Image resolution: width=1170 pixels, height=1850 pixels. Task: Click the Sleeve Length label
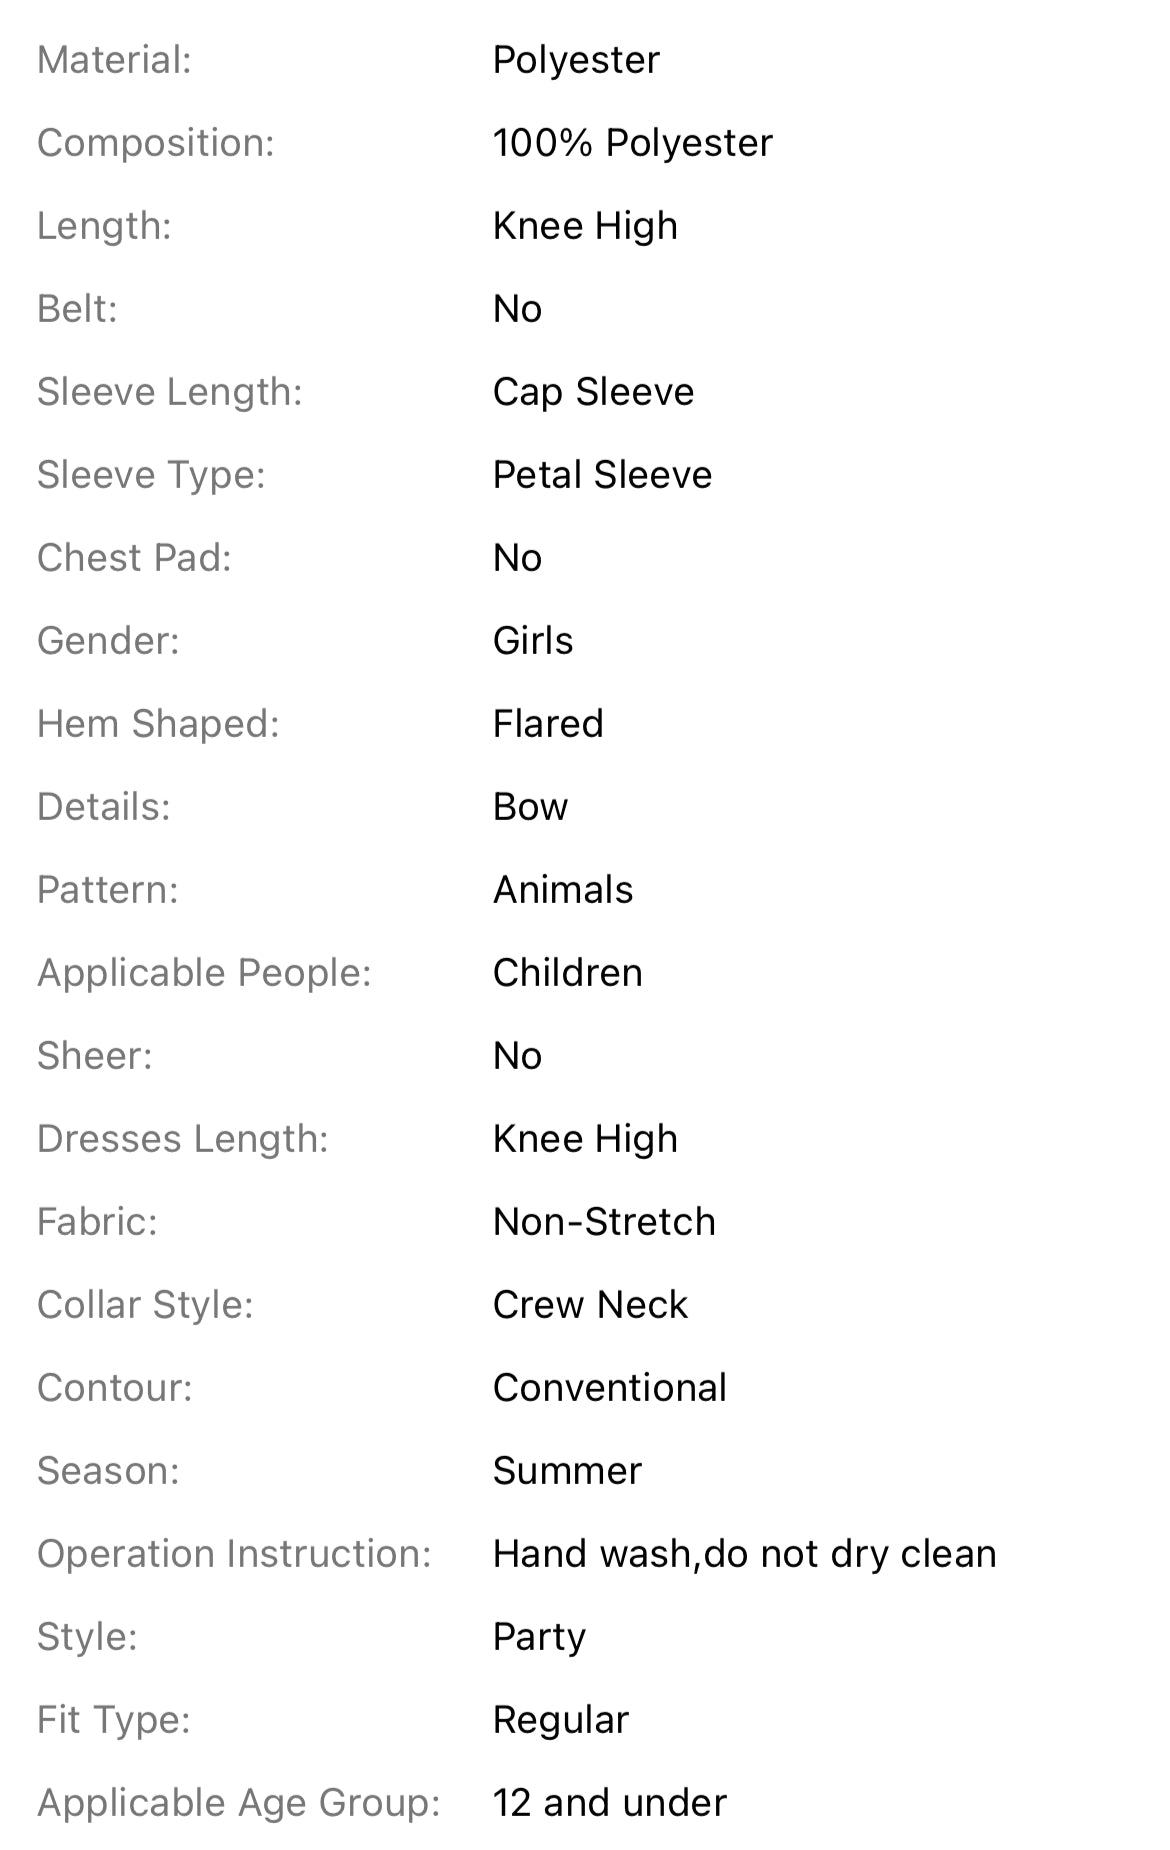click(169, 392)
